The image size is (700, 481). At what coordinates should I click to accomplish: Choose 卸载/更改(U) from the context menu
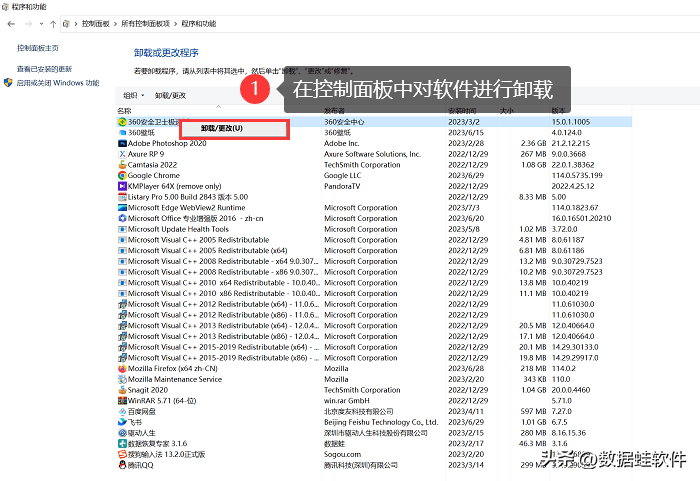click(x=233, y=129)
